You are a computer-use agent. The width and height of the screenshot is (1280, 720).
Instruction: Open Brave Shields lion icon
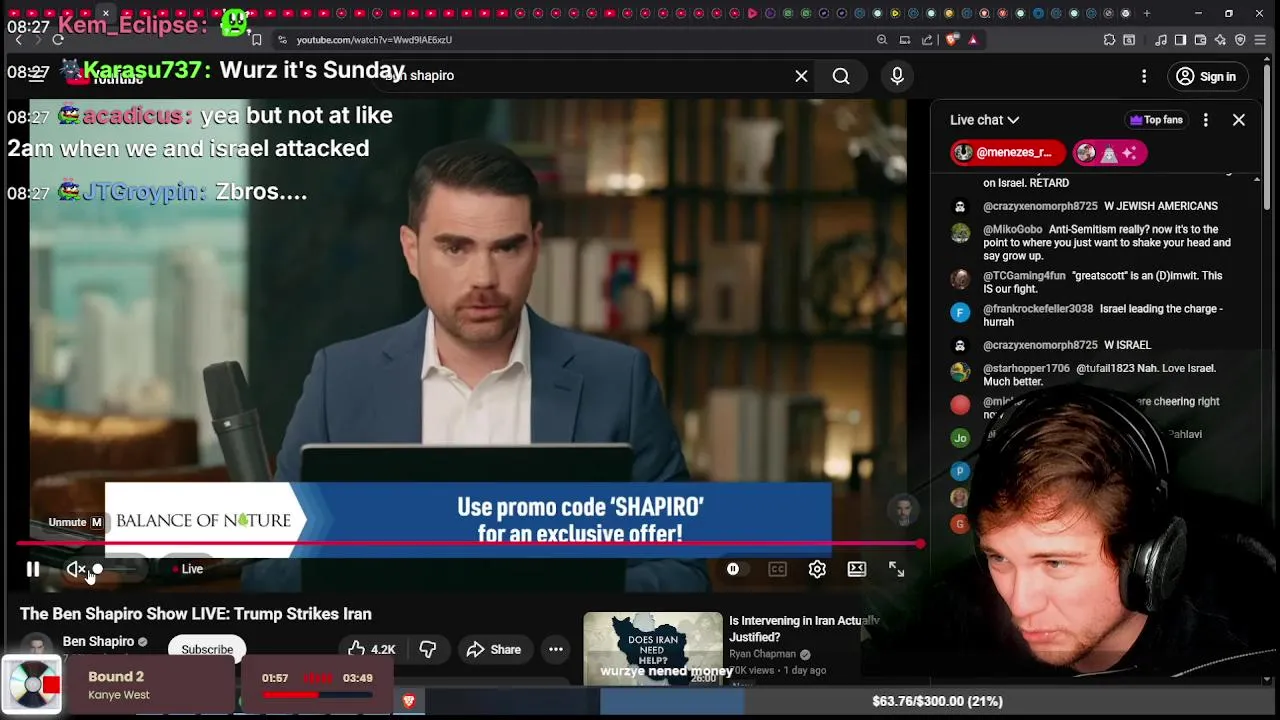tap(951, 40)
